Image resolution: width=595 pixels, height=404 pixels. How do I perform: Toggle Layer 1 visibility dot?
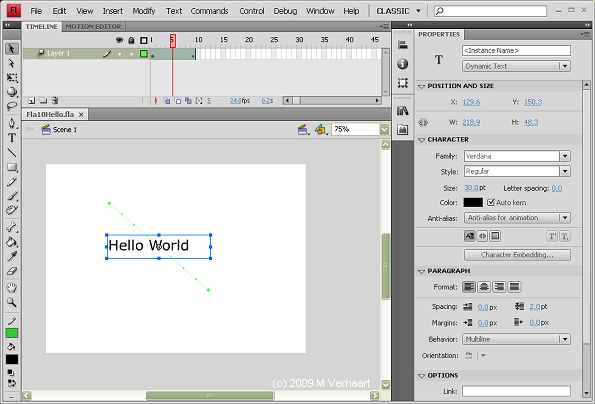120,54
